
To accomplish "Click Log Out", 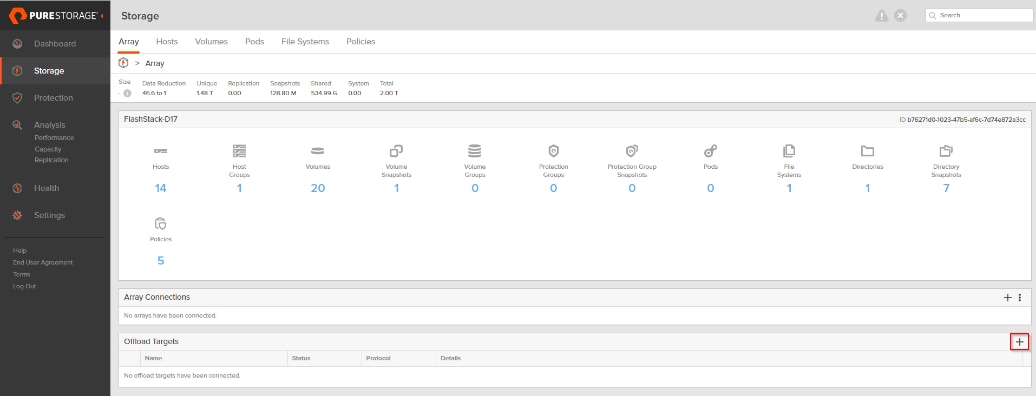I will (24, 286).
